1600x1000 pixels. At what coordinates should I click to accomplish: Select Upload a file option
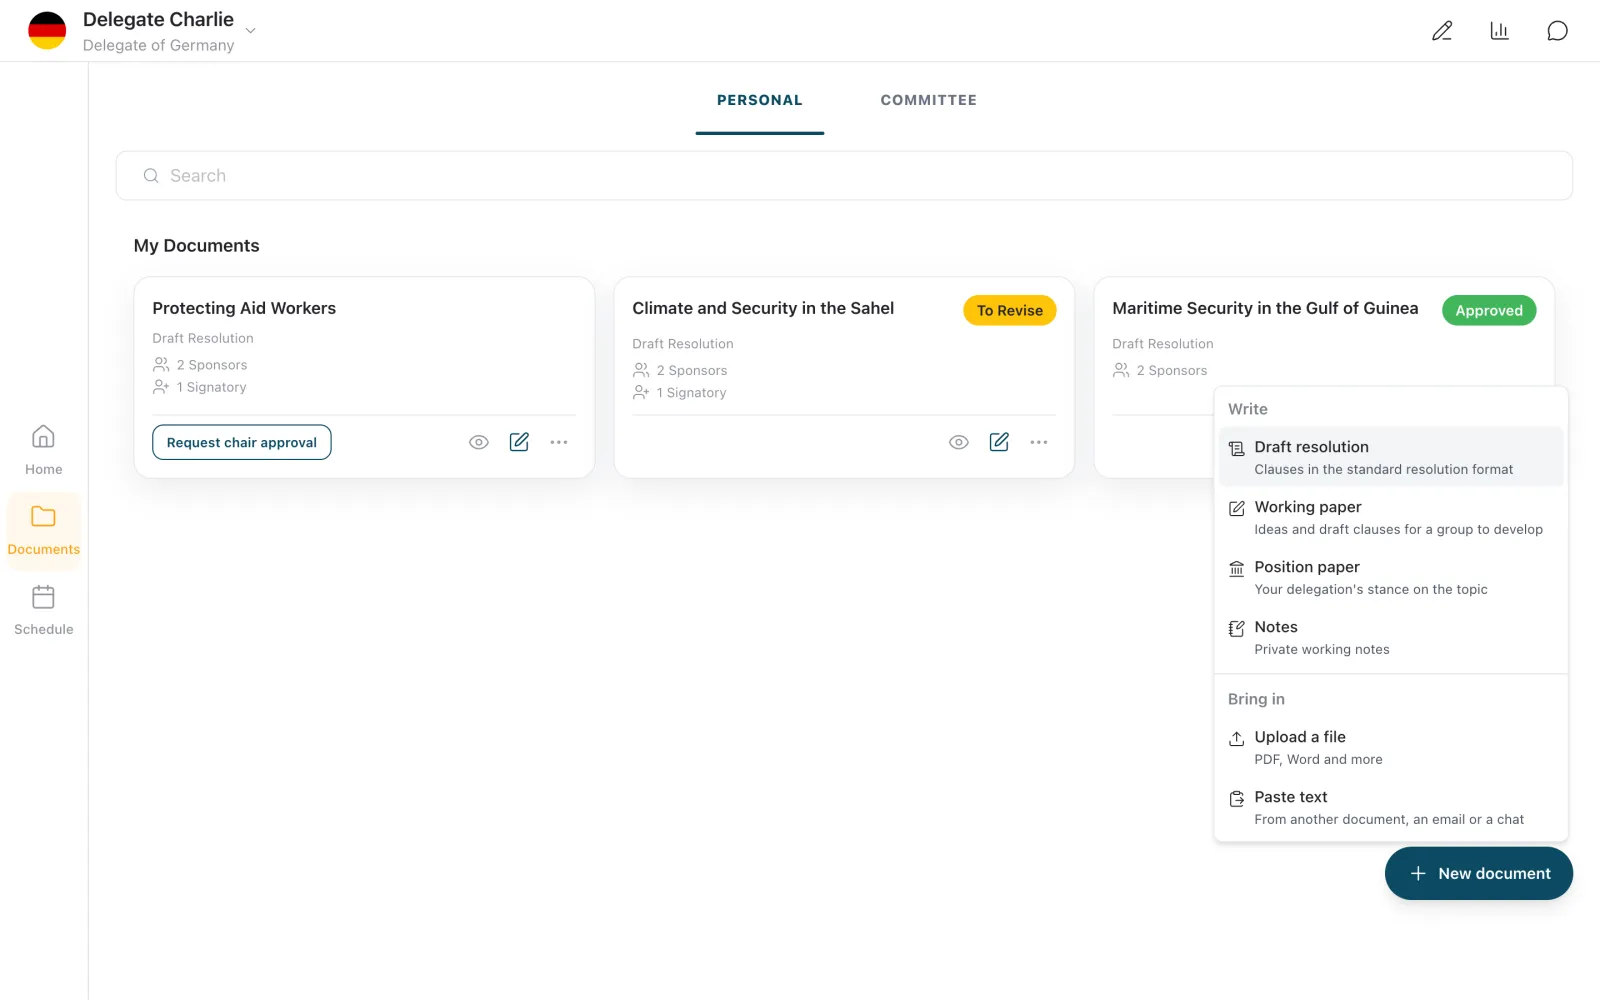click(1391, 747)
